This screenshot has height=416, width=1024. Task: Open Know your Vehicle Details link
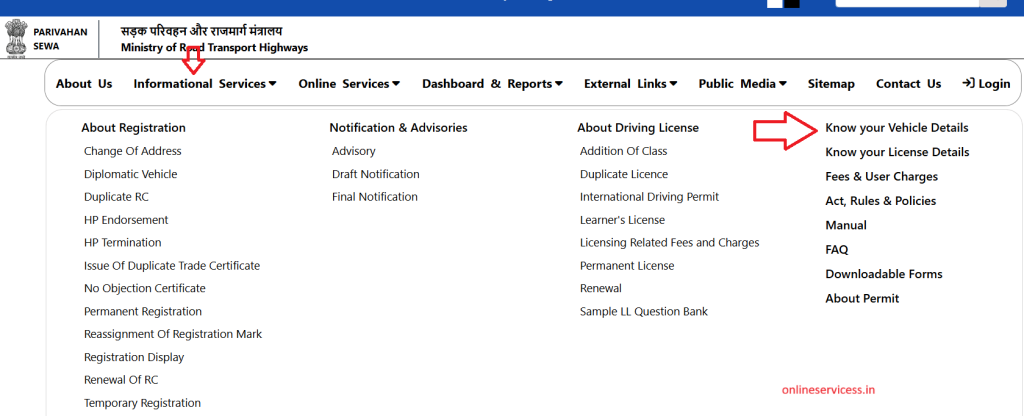[897, 128]
